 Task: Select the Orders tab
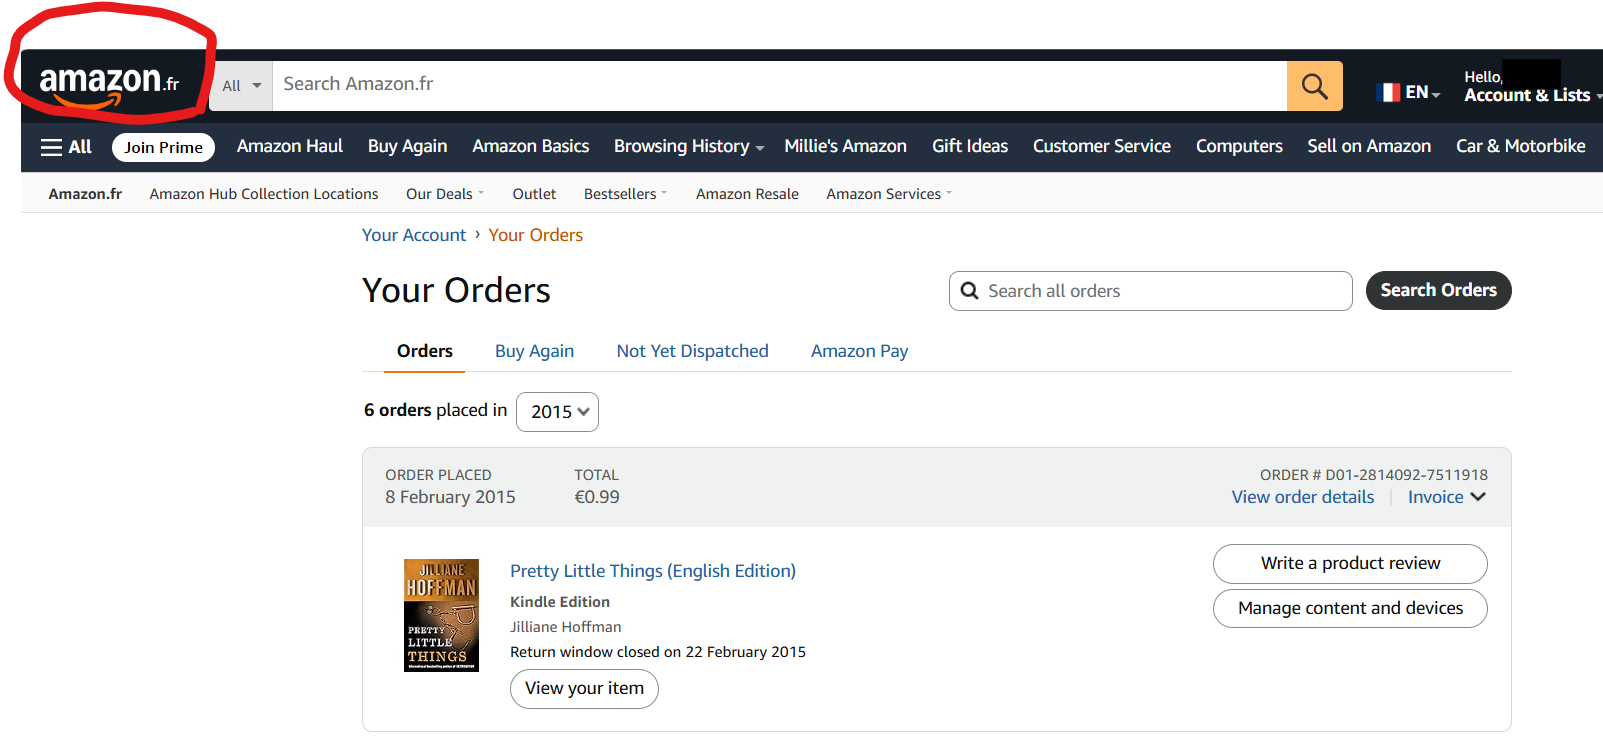click(424, 351)
